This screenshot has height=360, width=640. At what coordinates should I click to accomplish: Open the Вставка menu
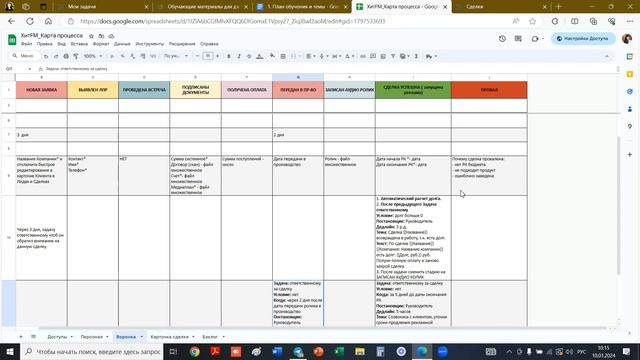point(79,44)
